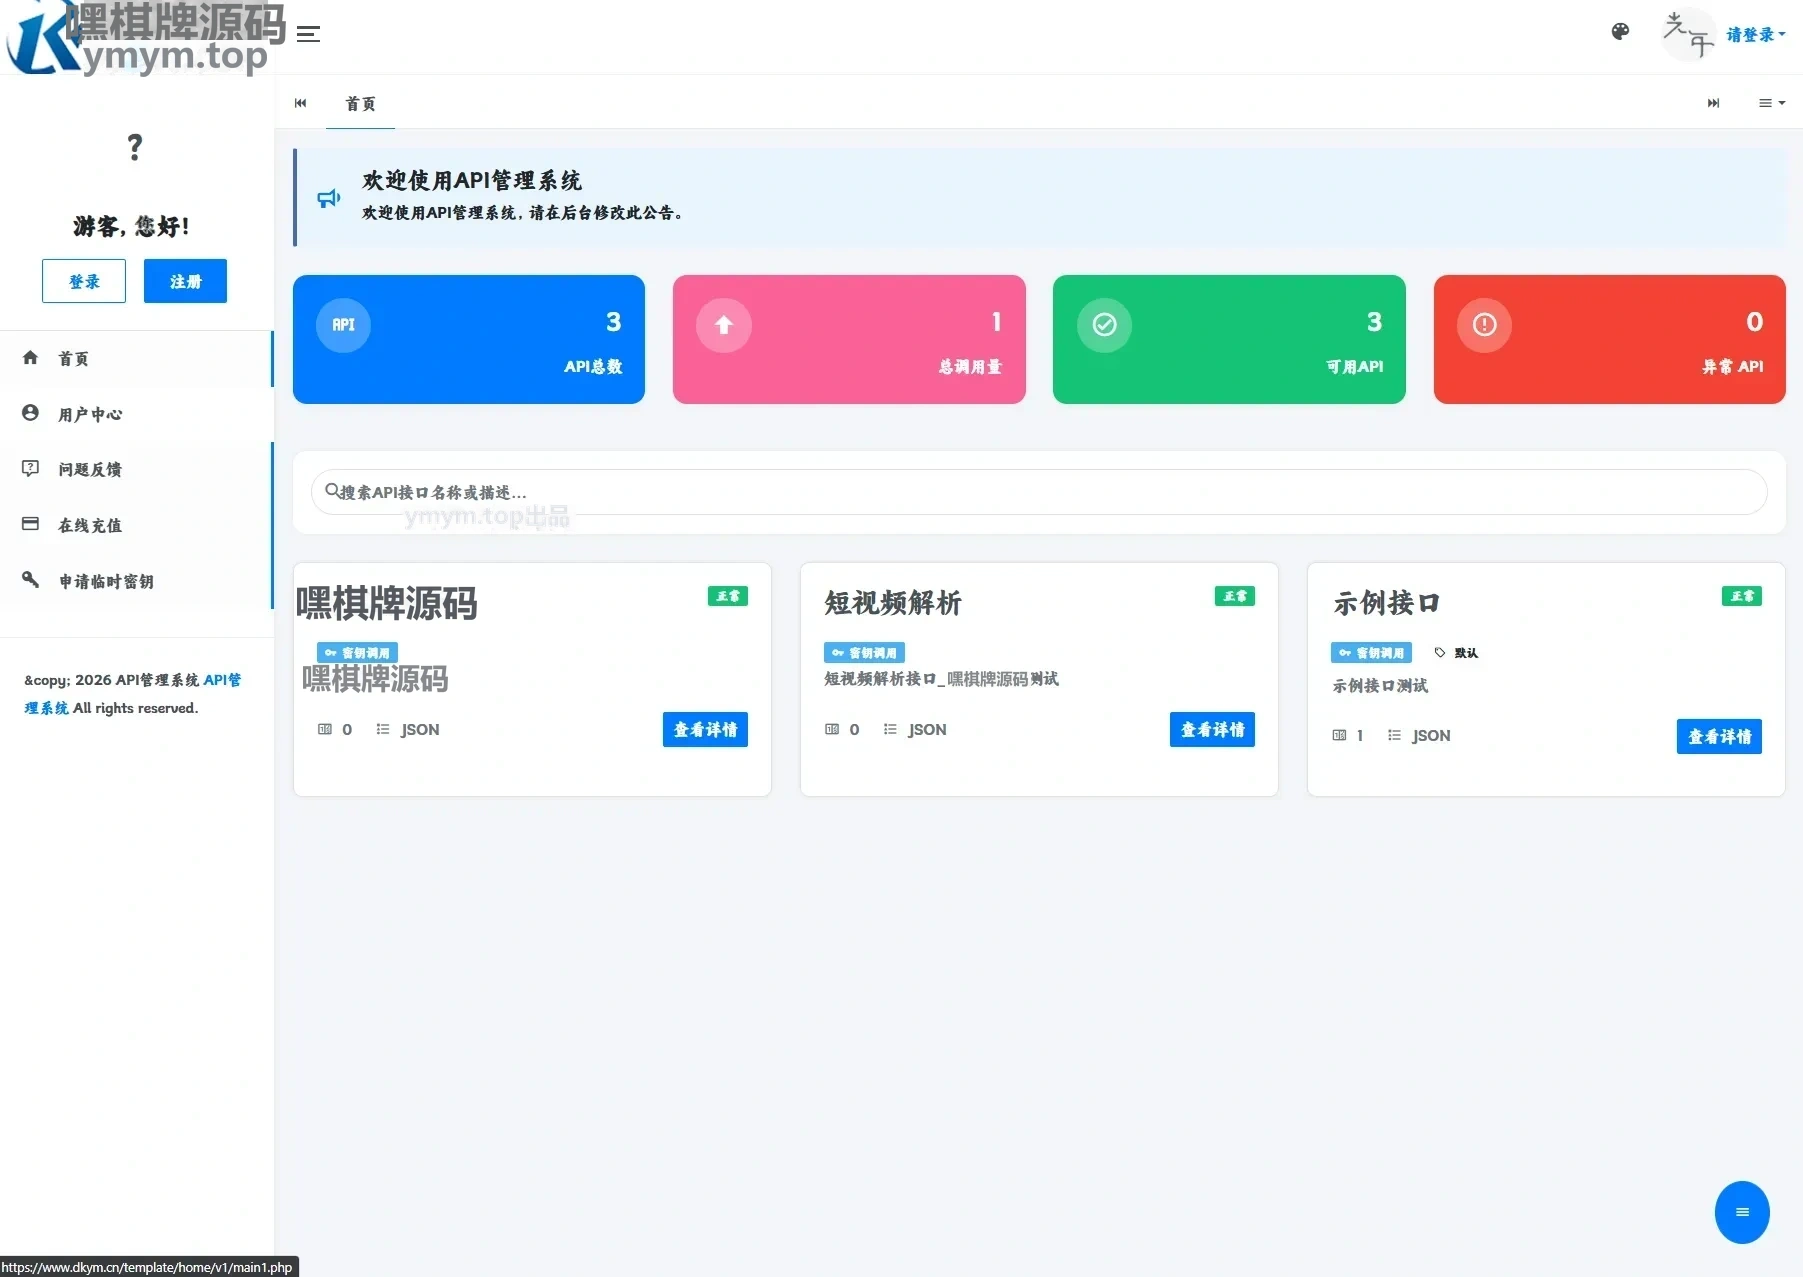Open 首页 in the sidebar menu

(136, 359)
